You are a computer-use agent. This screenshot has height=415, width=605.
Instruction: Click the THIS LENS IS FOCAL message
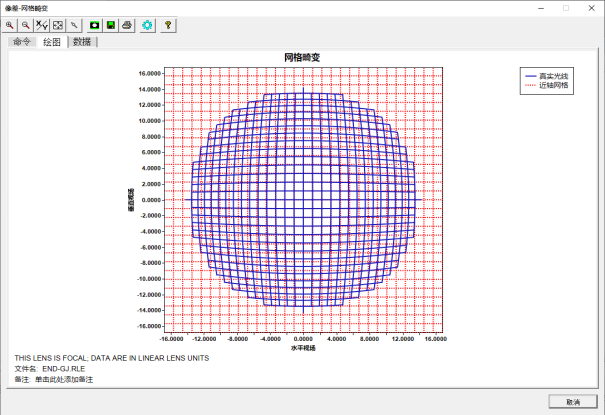(112, 358)
